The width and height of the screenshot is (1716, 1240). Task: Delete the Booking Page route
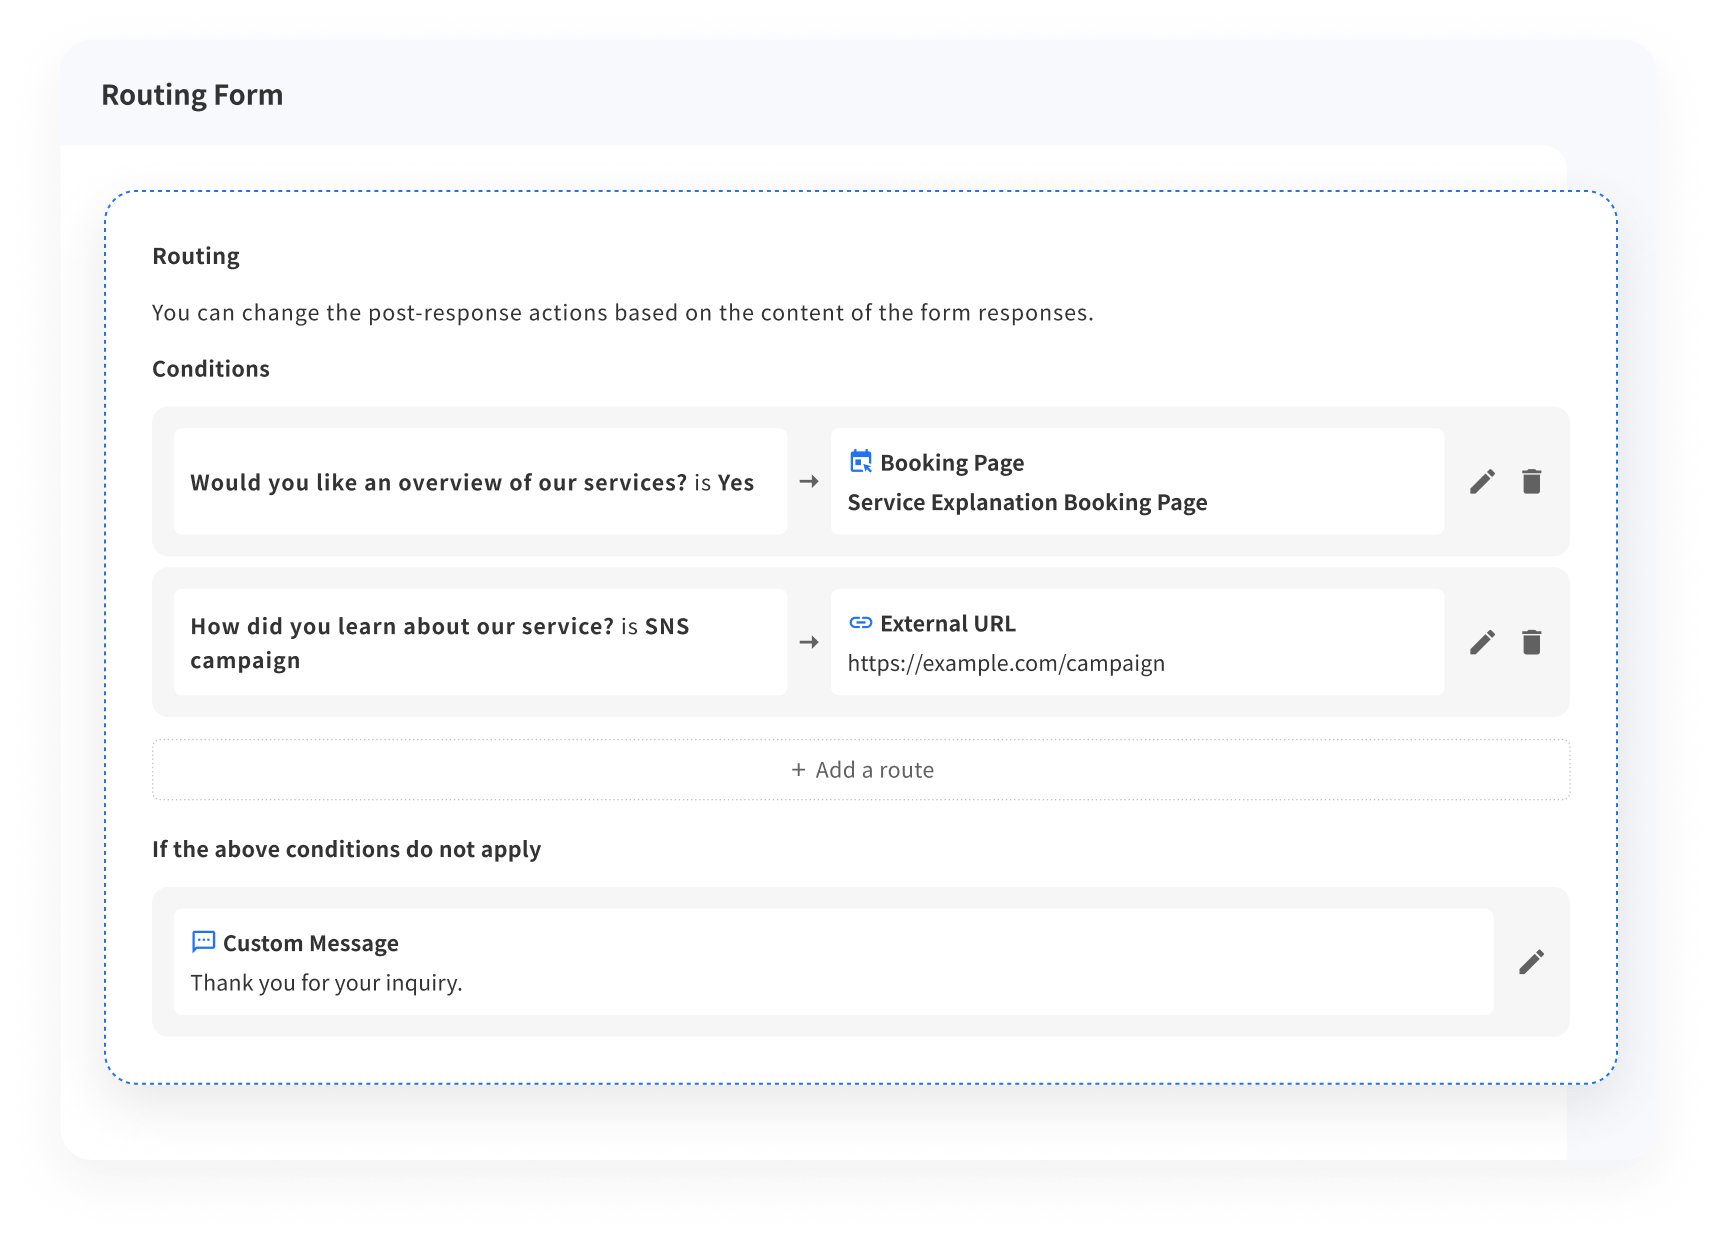[x=1532, y=481]
